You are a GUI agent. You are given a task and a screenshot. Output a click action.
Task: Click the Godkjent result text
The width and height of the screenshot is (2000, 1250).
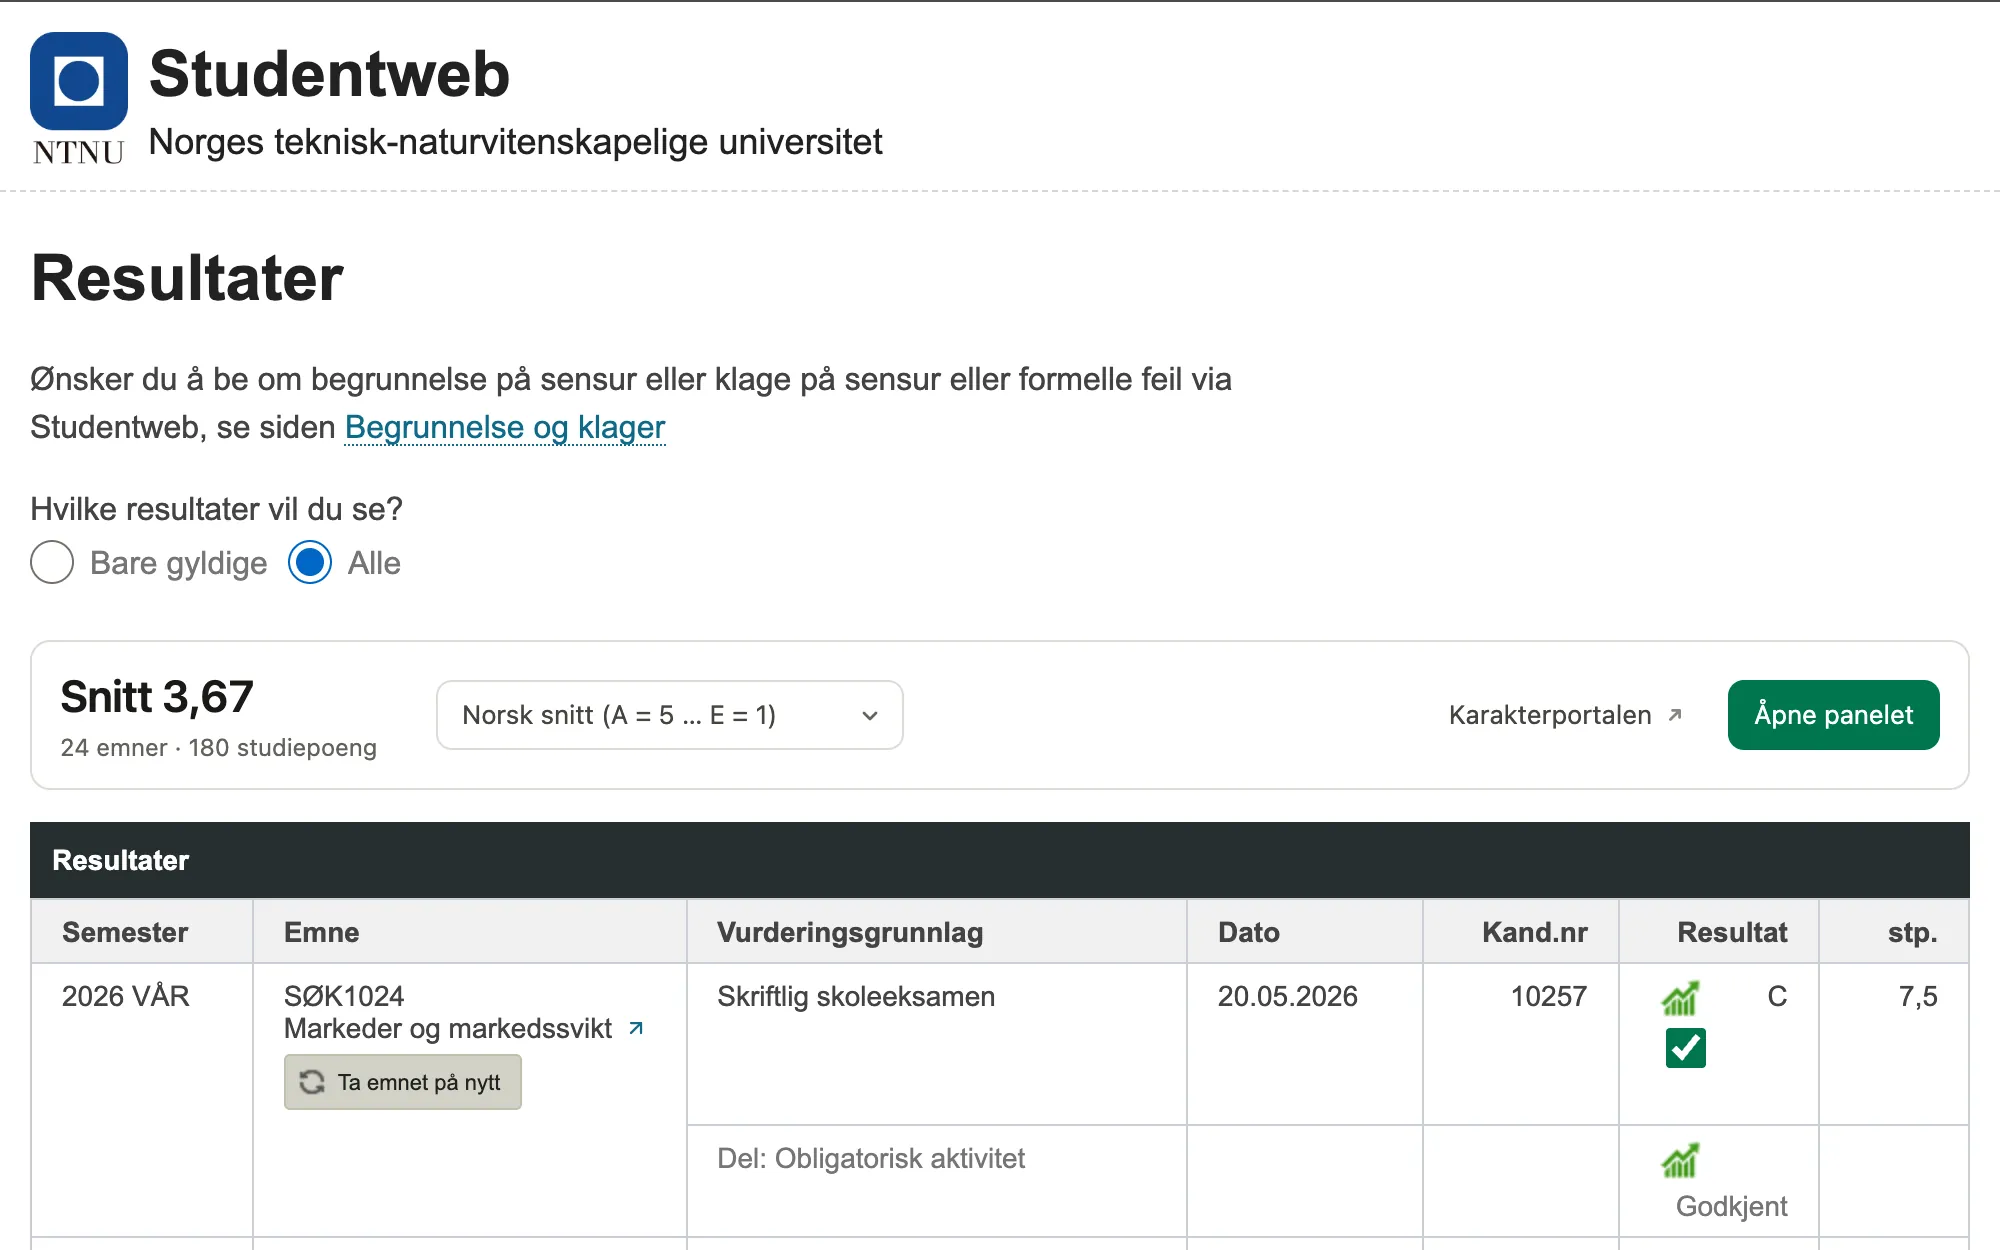click(x=1732, y=1206)
